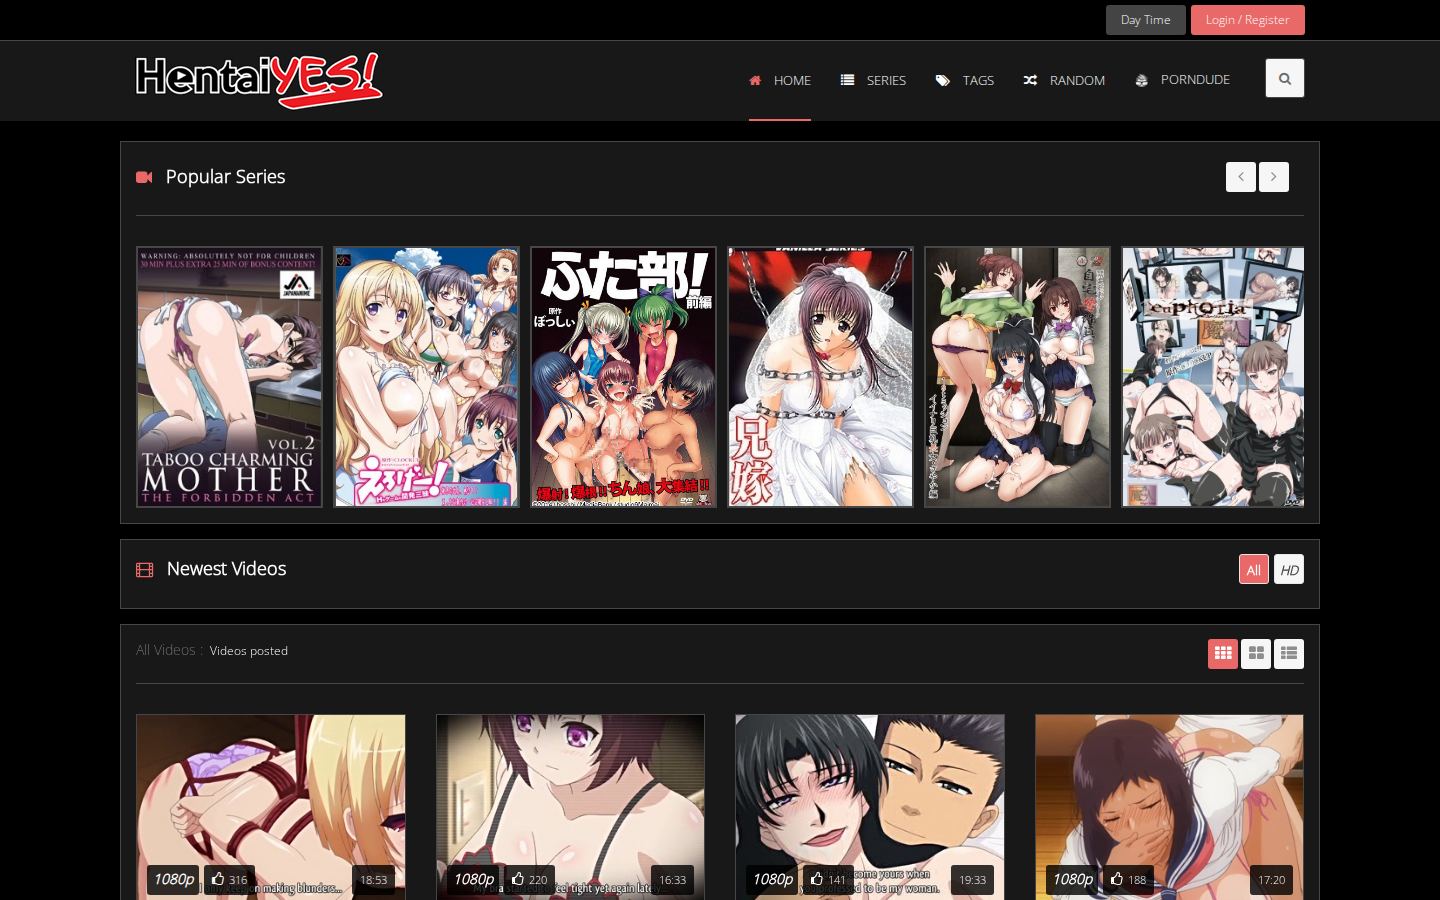Click the list icon beside SERIES

847,80
